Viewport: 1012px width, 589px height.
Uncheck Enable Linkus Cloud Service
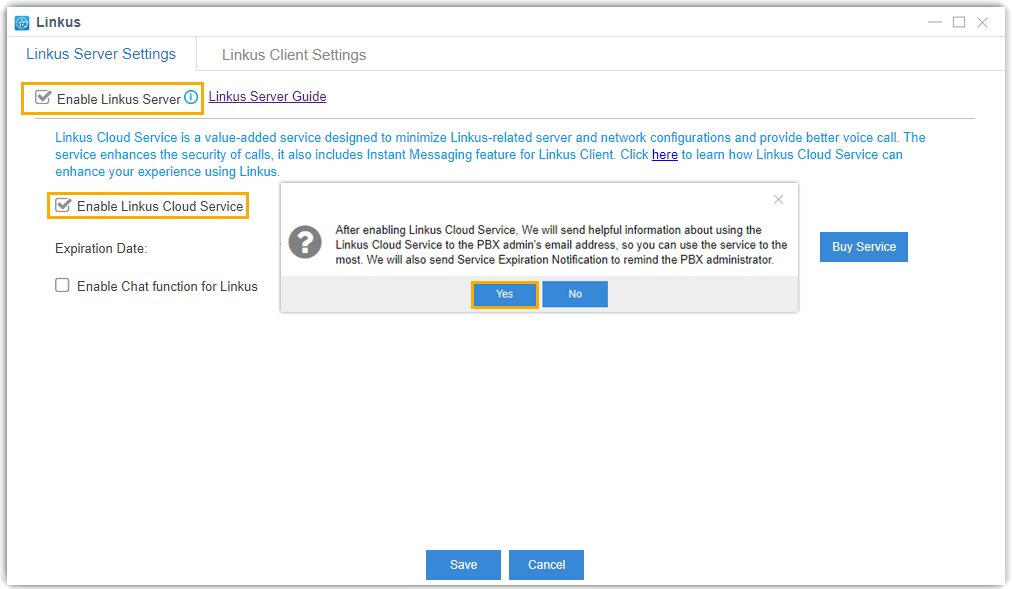[63, 206]
